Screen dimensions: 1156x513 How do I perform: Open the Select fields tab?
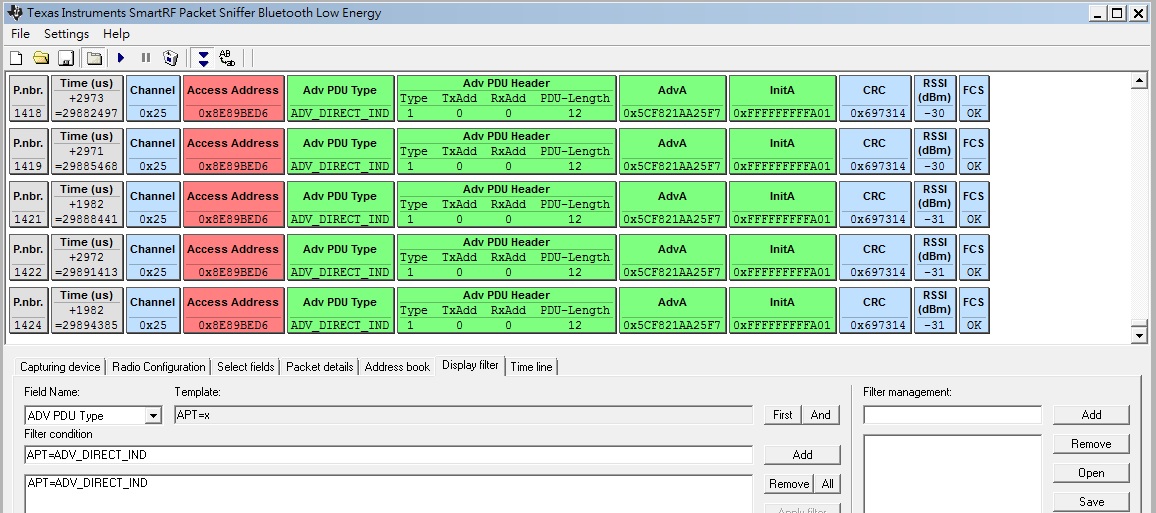click(x=246, y=367)
